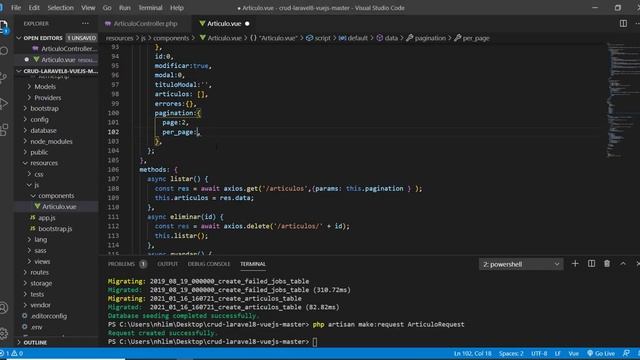Expand the Outline section
This screenshot has height=360, width=640.
coord(19,342)
